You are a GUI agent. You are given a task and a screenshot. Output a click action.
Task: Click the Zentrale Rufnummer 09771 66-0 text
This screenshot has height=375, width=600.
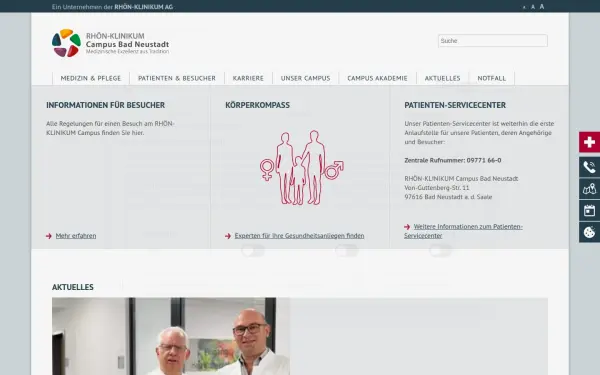[x=453, y=160]
